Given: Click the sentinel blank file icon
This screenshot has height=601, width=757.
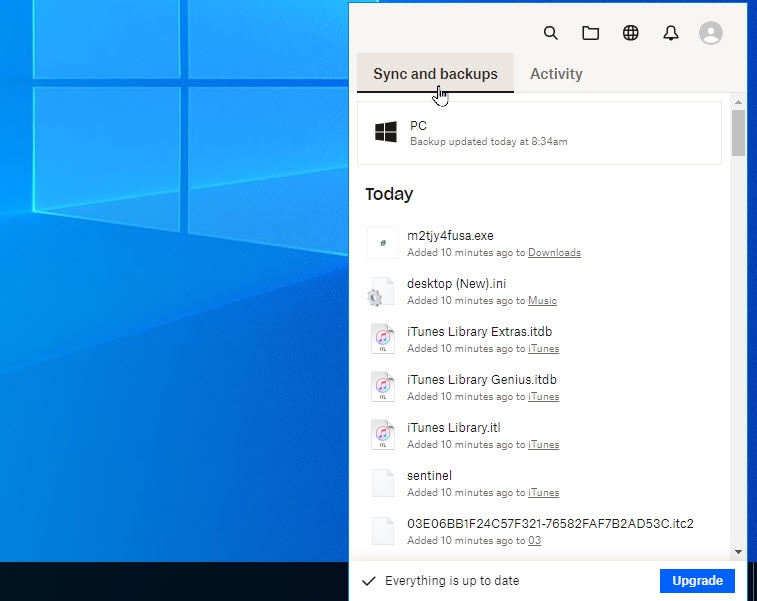Looking at the screenshot, I should [383, 483].
